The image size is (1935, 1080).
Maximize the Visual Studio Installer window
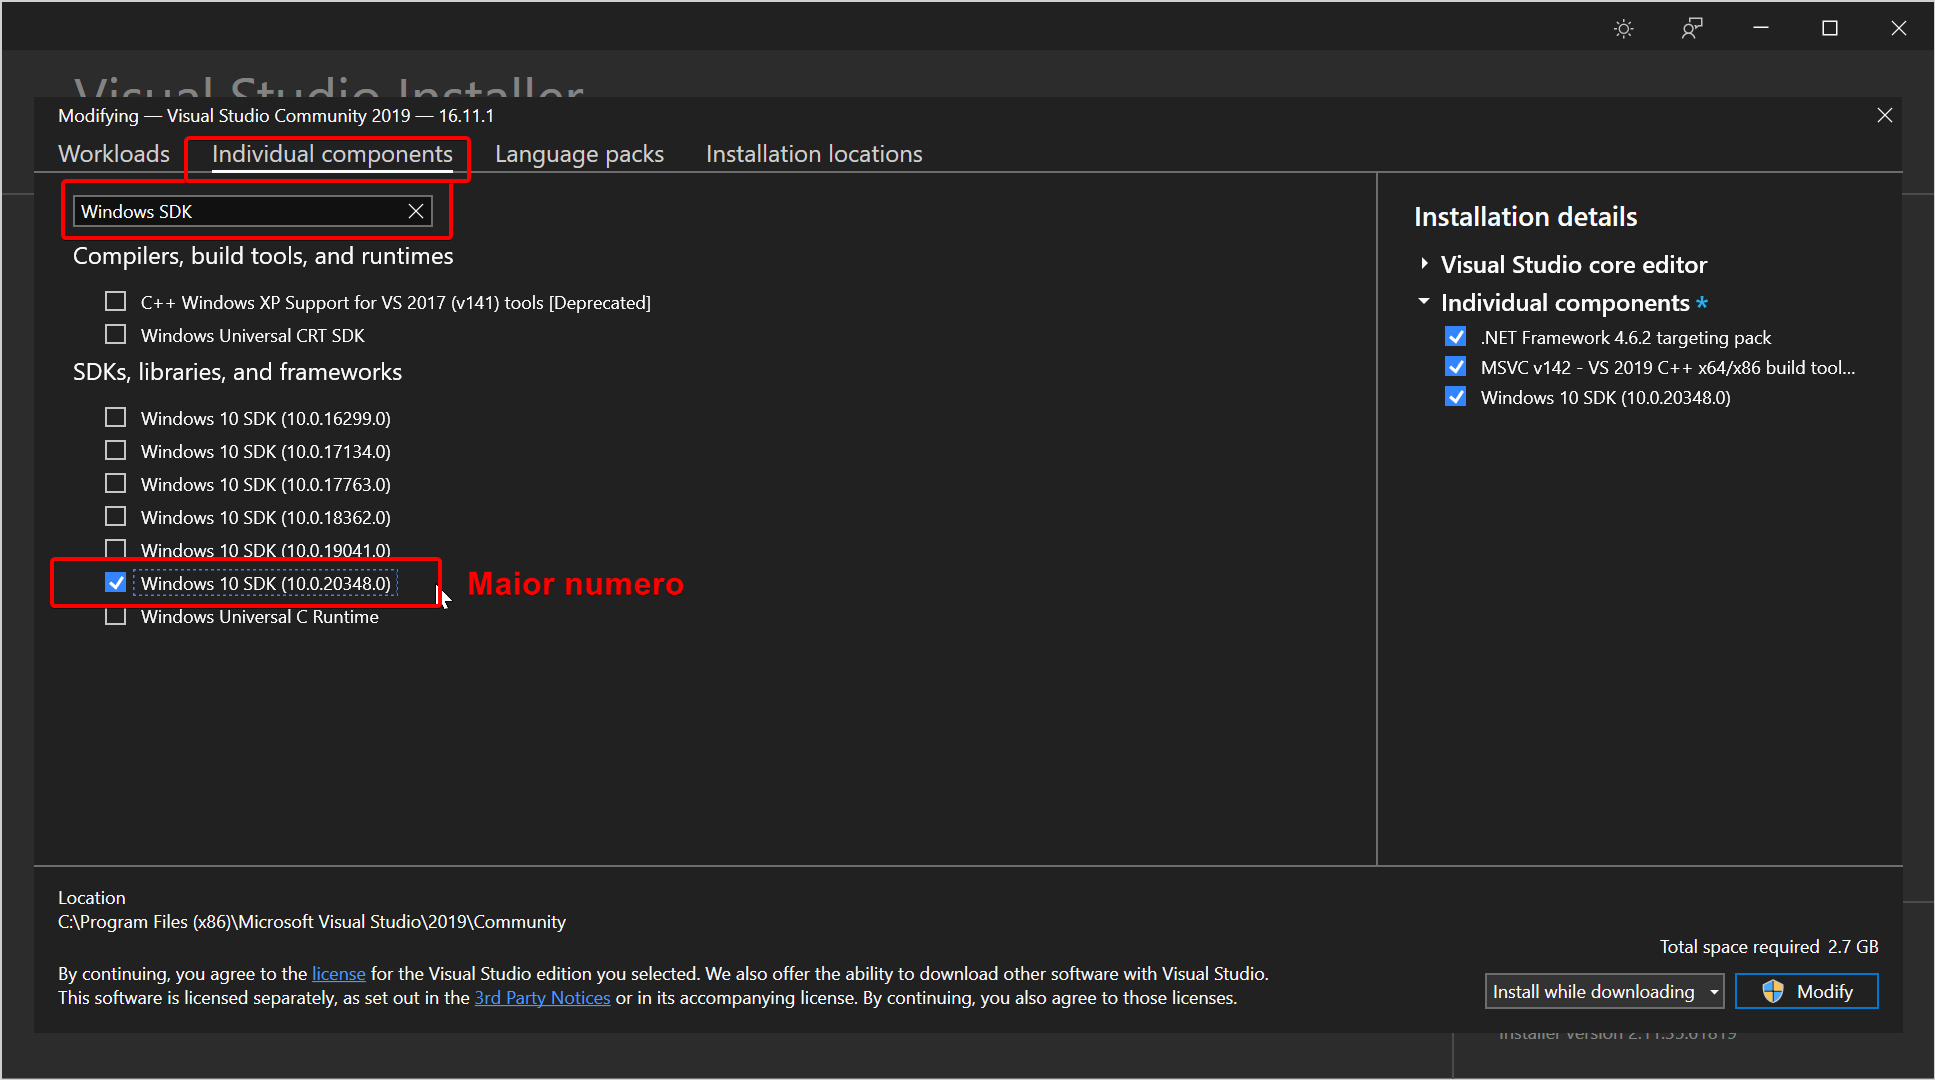pyautogui.click(x=1830, y=28)
